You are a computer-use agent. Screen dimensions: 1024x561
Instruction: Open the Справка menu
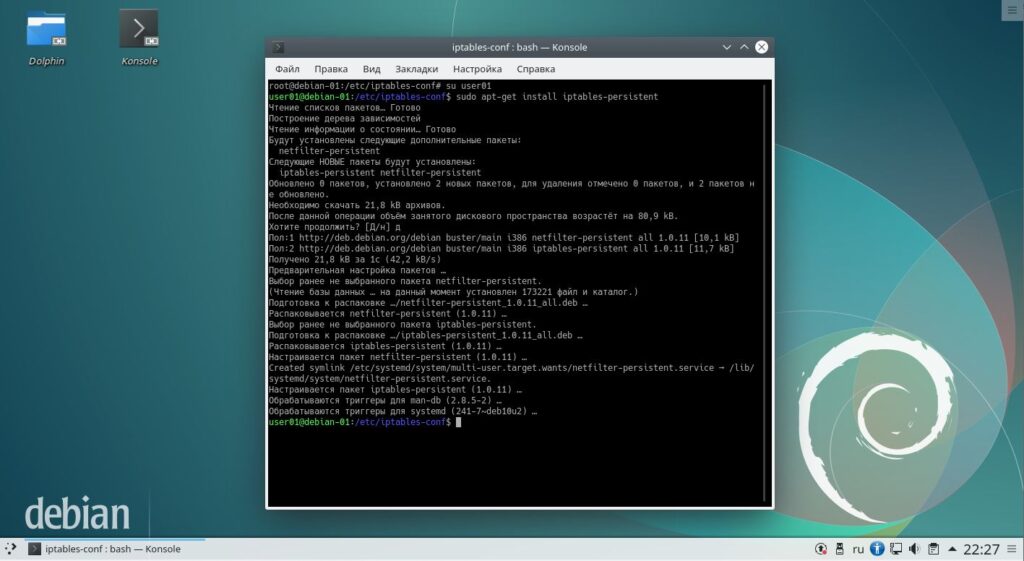(x=536, y=69)
